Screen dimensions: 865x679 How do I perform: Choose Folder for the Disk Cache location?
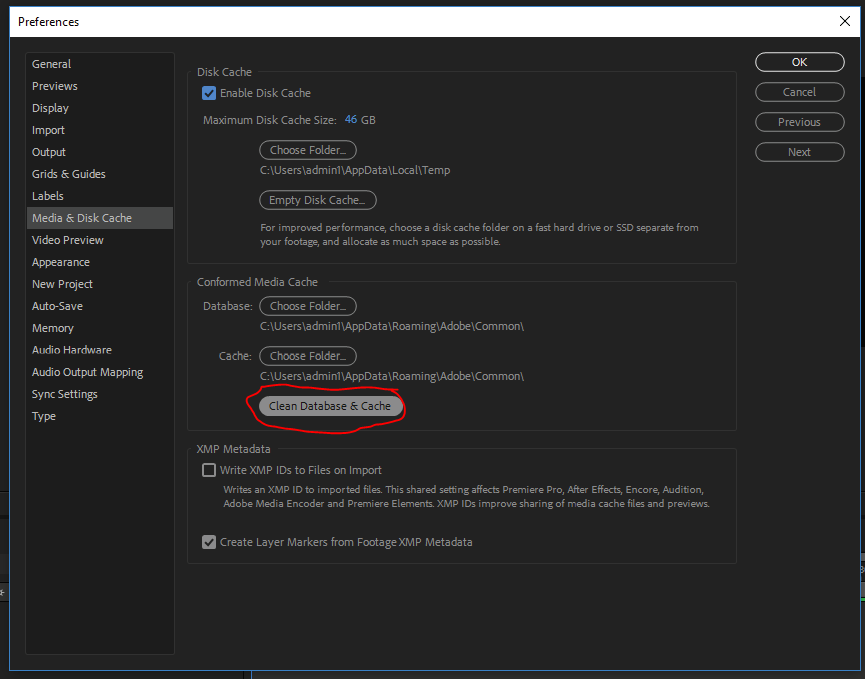pos(307,150)
